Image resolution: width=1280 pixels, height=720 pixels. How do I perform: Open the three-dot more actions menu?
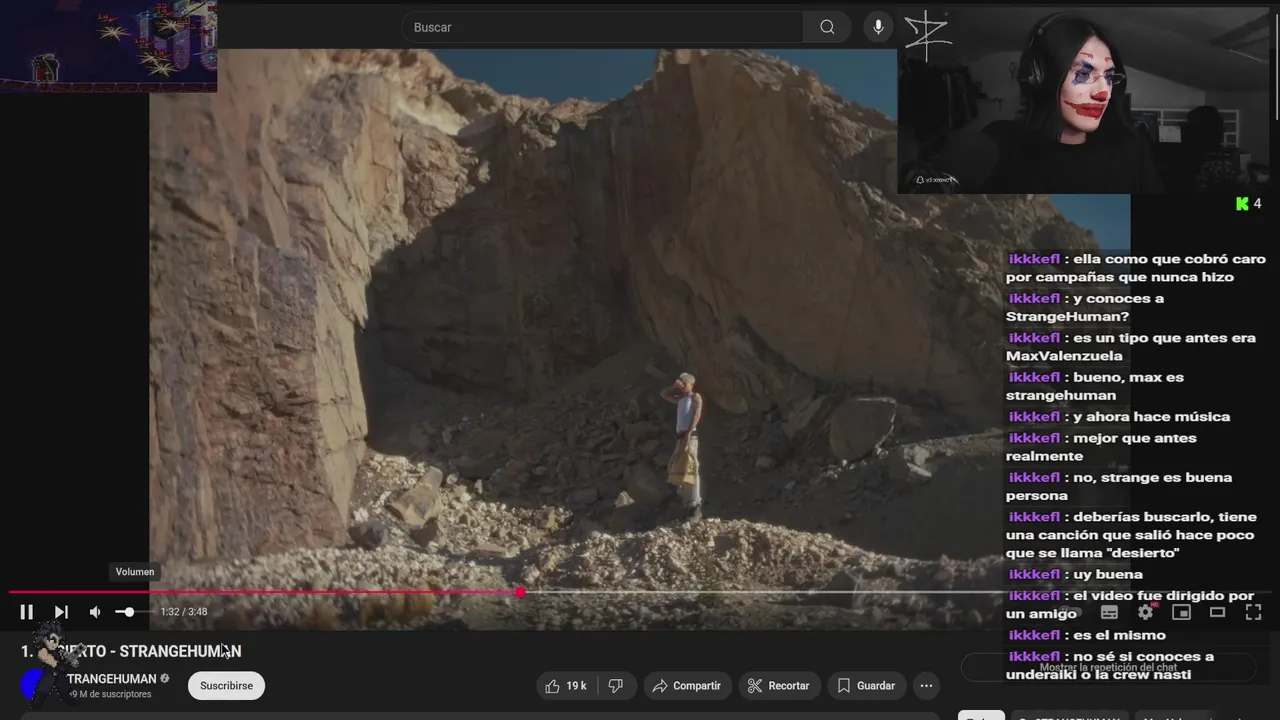click(x=926, y=686)
